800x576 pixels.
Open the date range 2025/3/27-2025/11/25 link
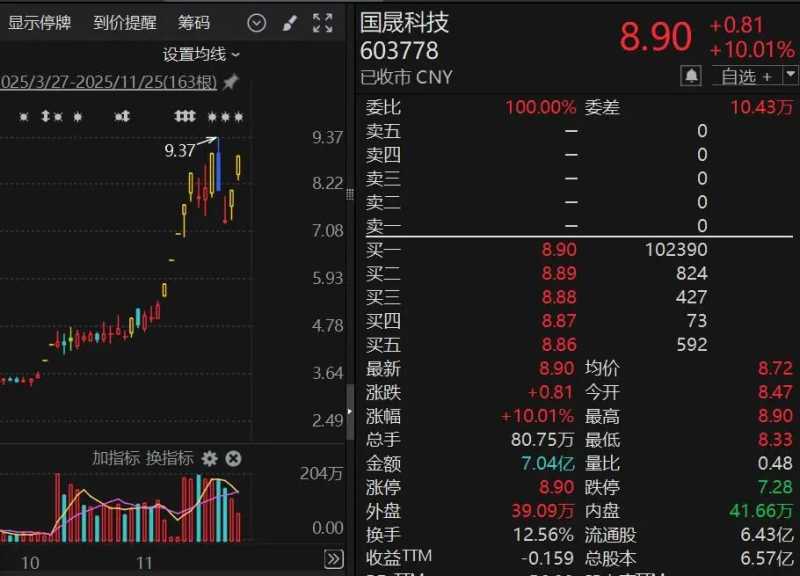[109, 82]
